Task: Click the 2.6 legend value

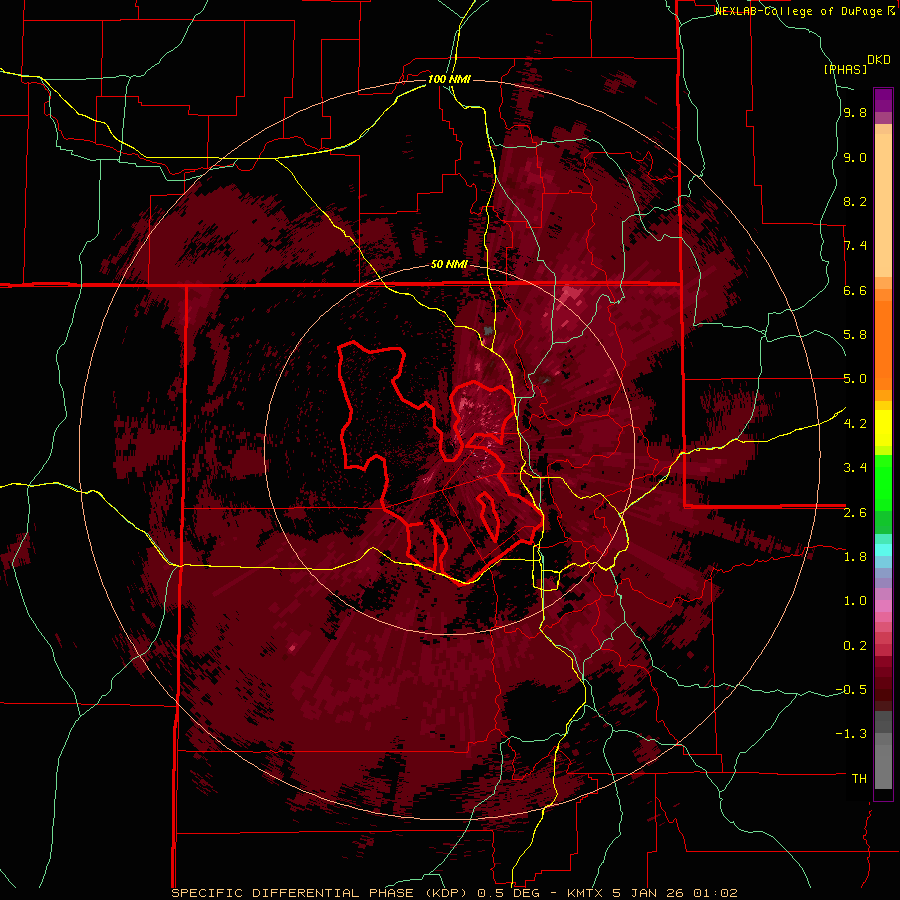Action: pyautogui.click(x=855, y=513)
